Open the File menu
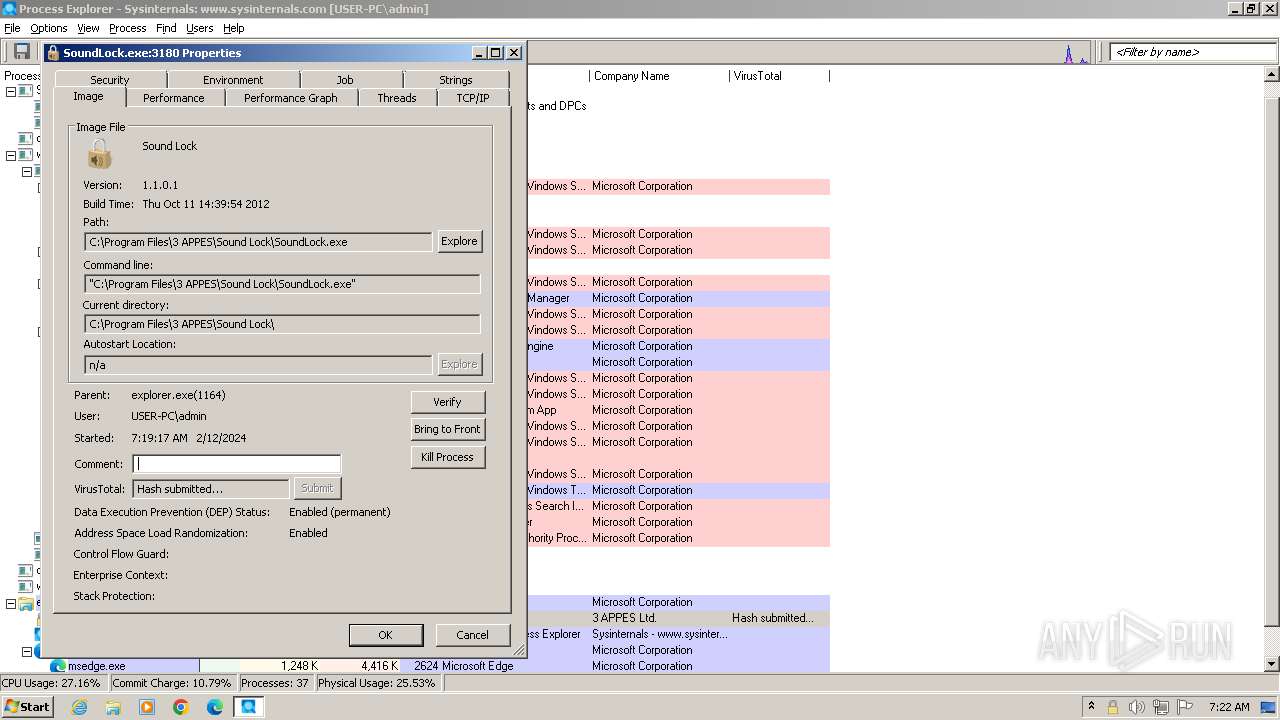 tap(12, 28)
